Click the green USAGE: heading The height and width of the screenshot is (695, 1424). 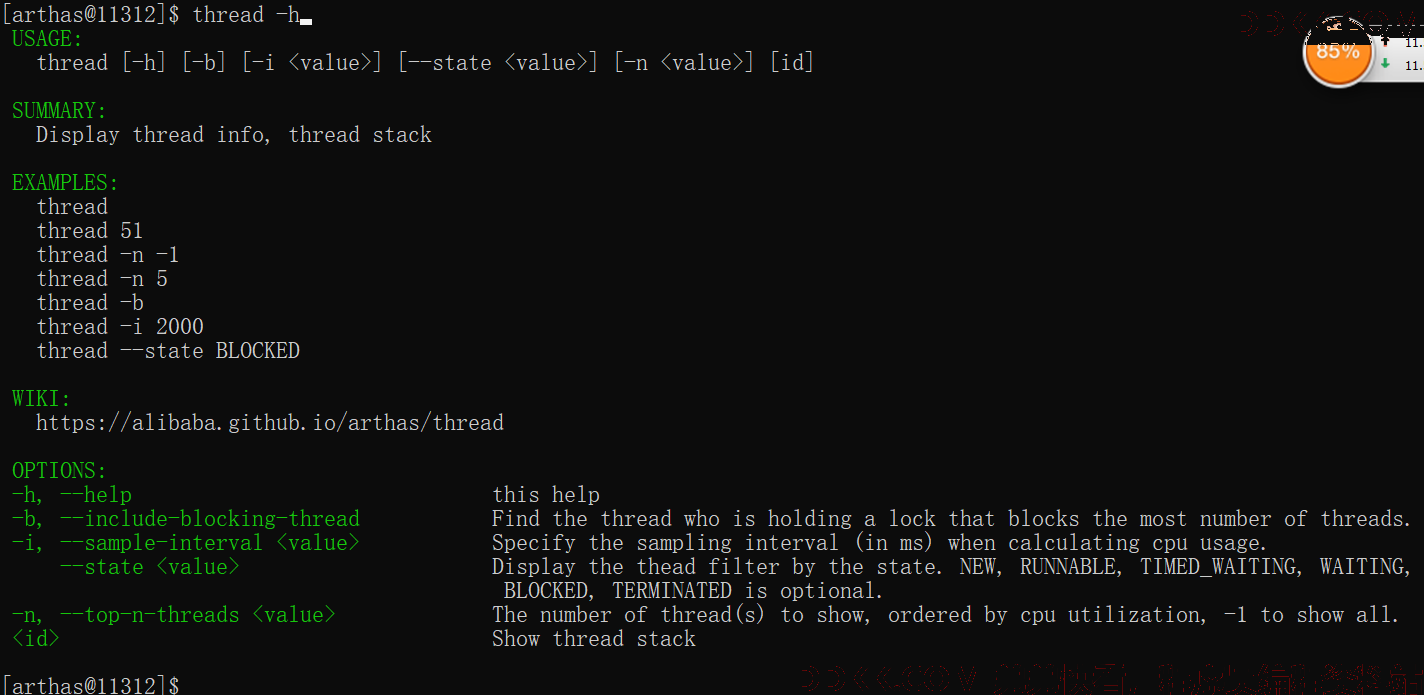click(47, 39)
